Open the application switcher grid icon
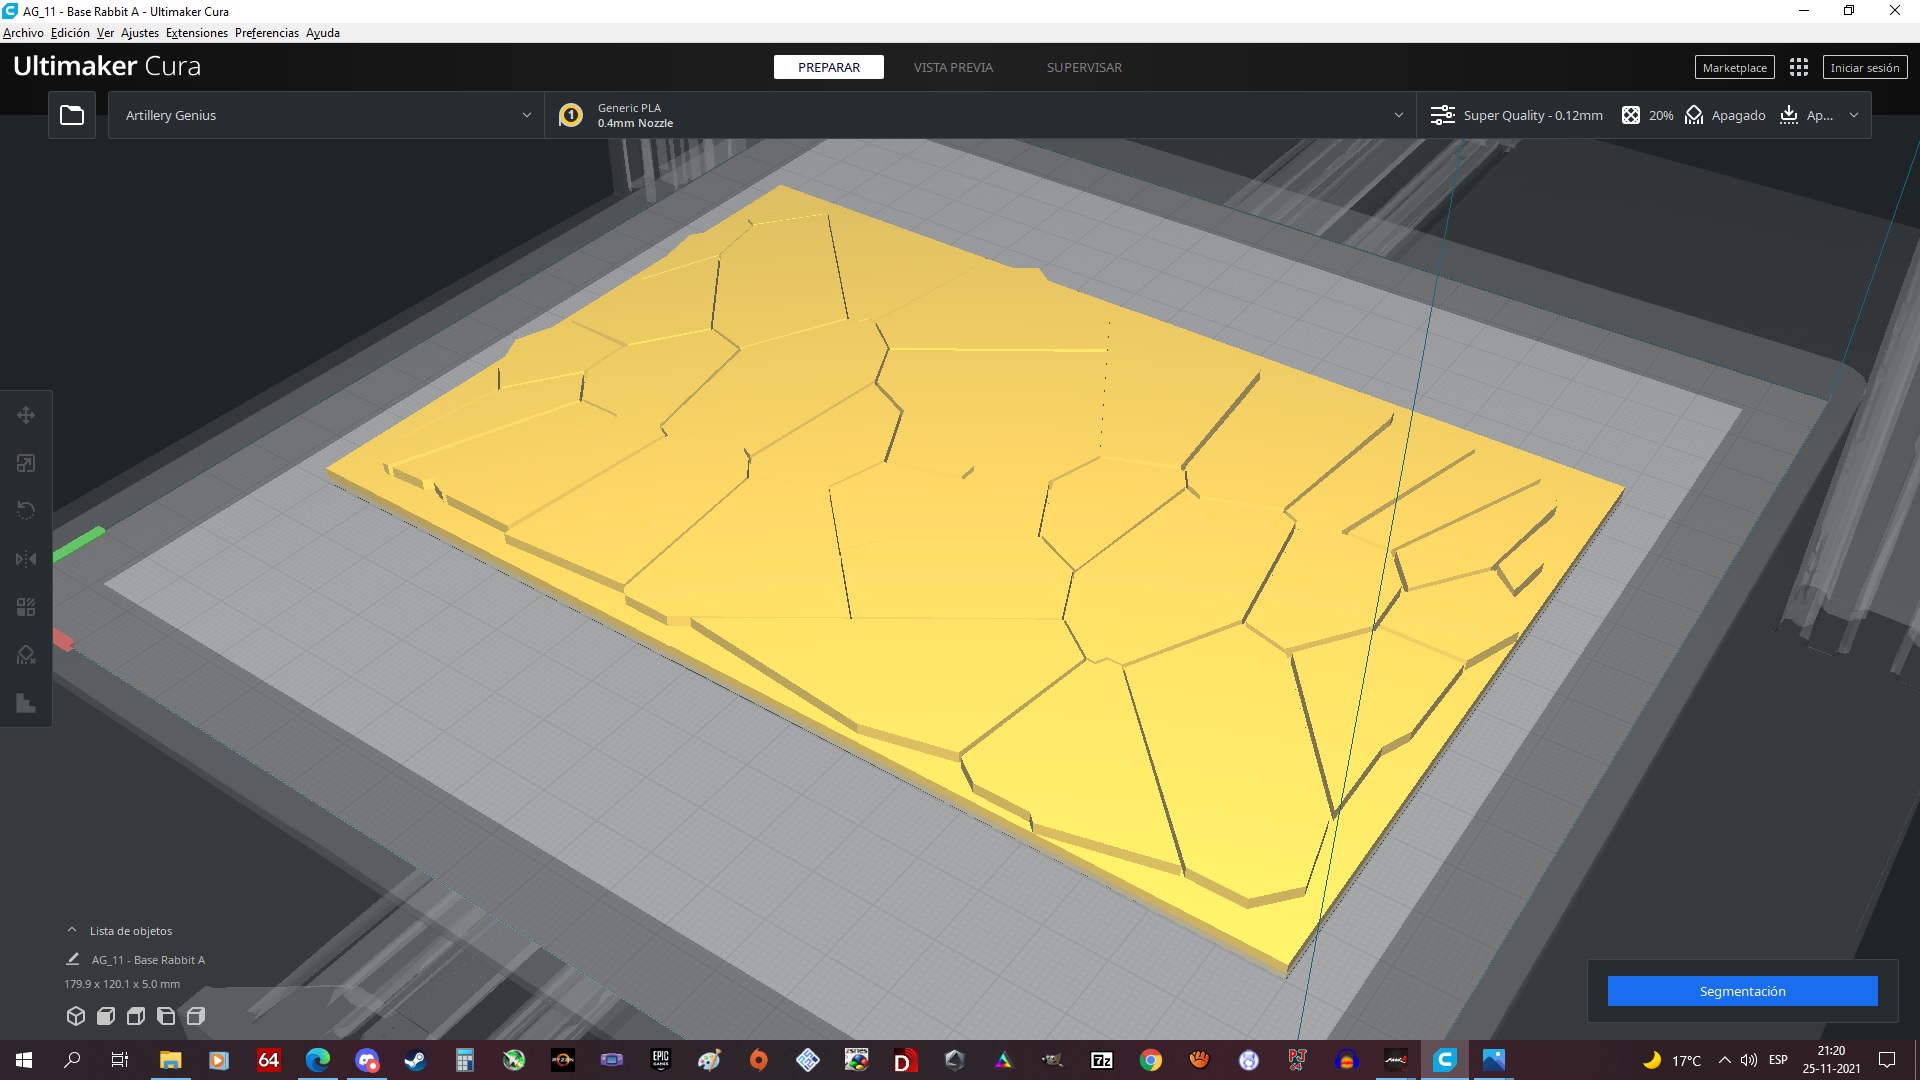1920x1080 pixels. (1798, 67)
